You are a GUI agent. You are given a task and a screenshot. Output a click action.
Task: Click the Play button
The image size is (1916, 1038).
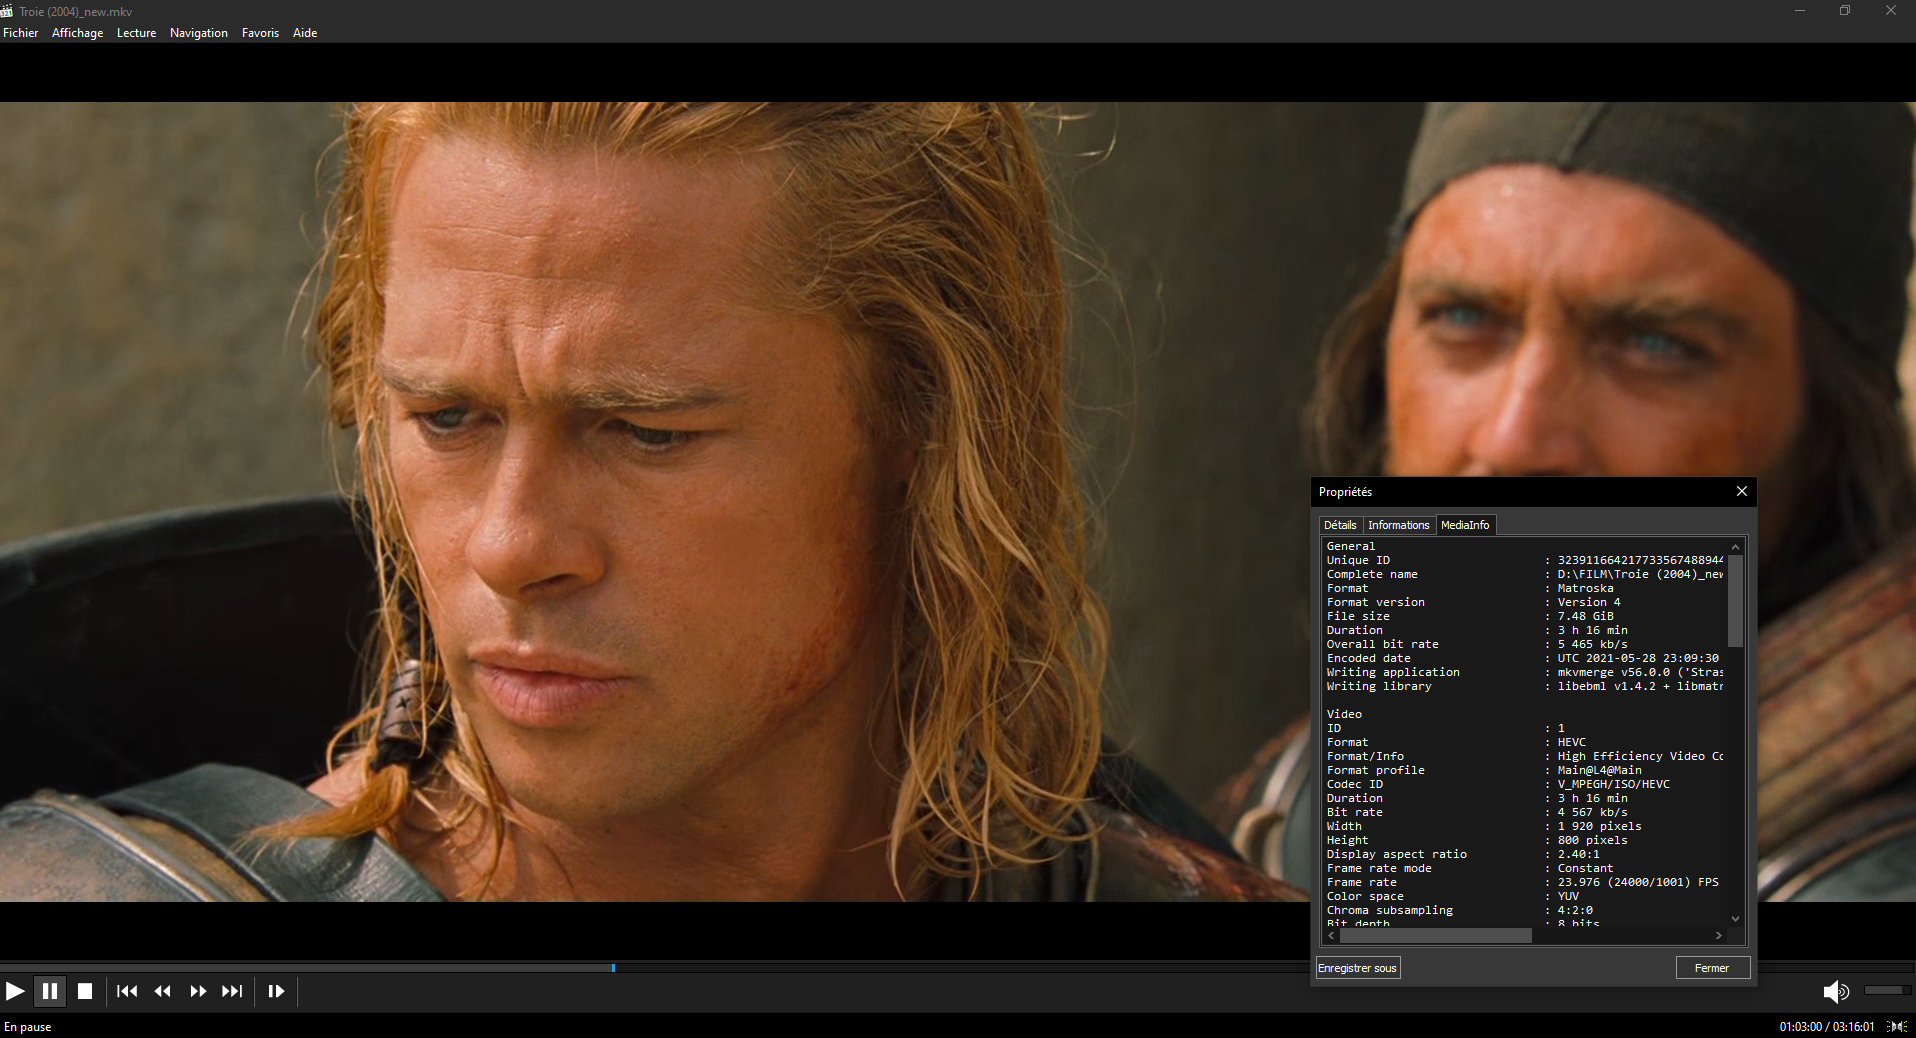click(x=15, y=991)
